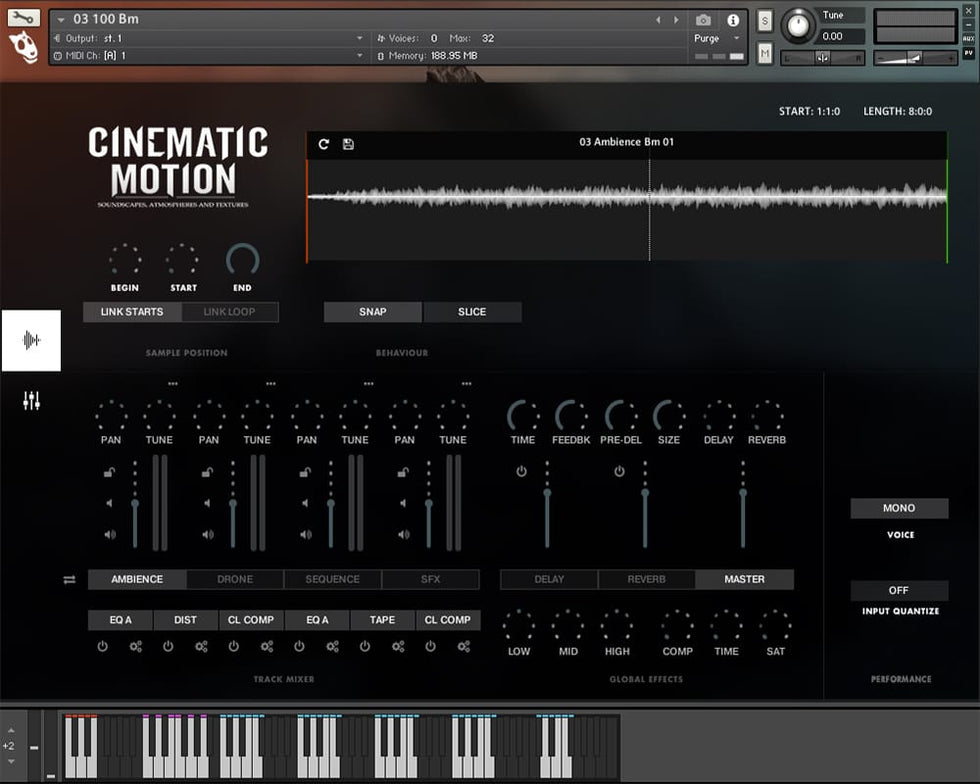Viewport: 980px width, 784px height.
Task: Click the TIME delay fader handle
Action: pos(547,493)
